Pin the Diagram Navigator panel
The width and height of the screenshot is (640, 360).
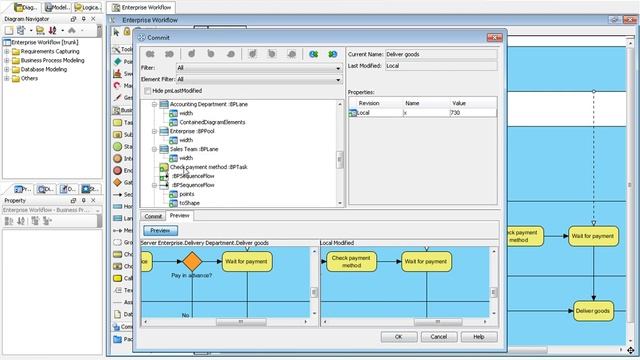[84, 19]
